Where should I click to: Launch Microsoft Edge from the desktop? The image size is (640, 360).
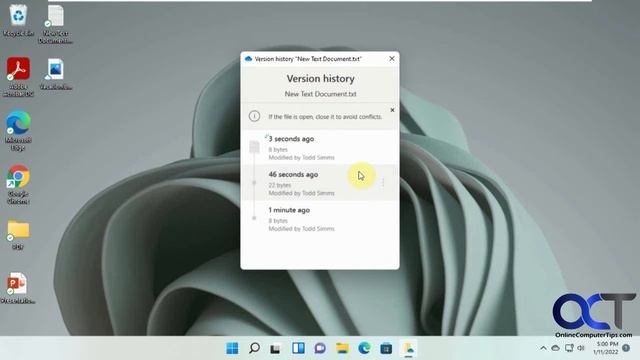[x=18, y=130]
